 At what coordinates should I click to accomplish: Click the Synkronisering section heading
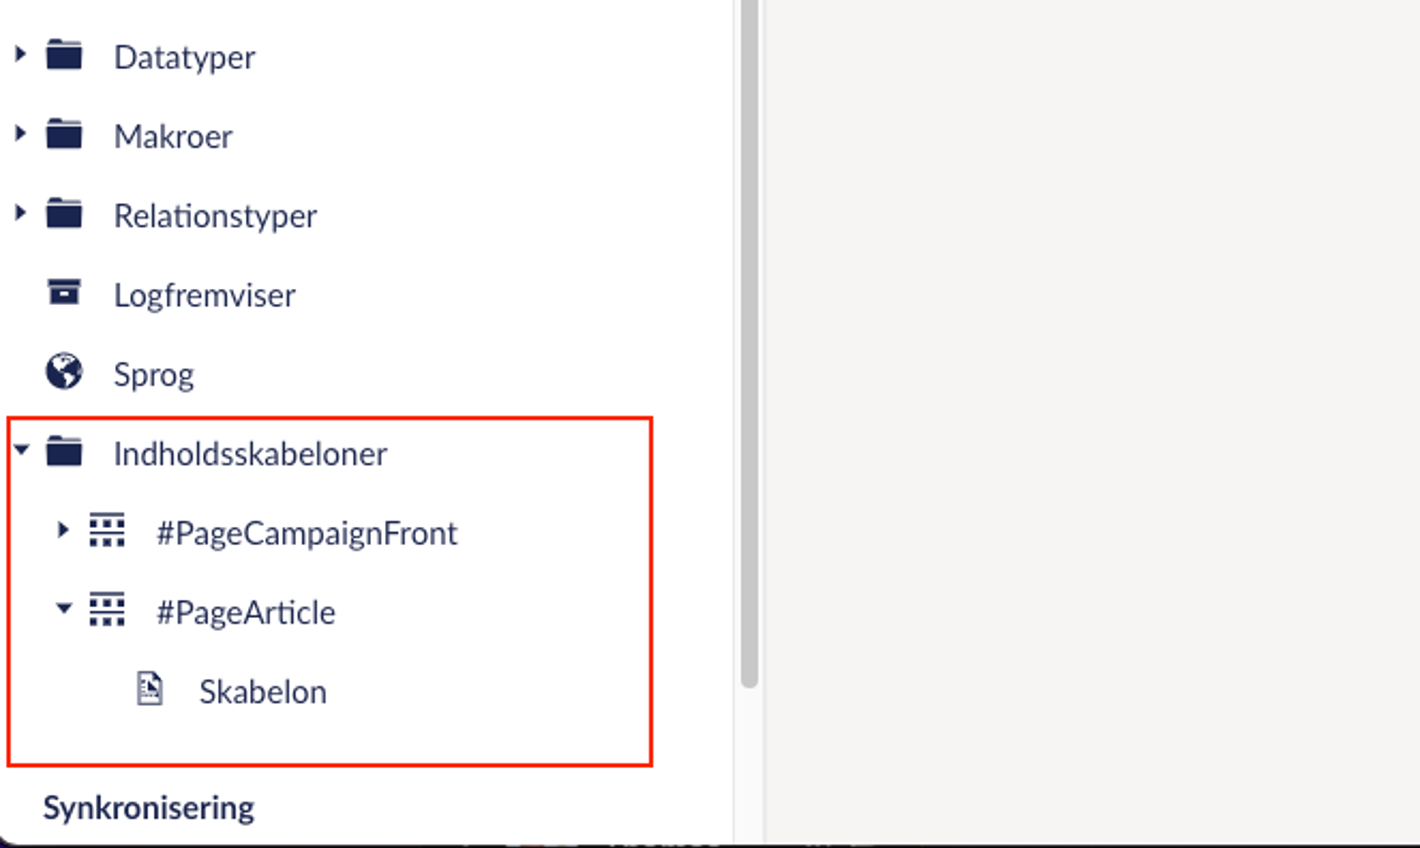pos(148,807)
